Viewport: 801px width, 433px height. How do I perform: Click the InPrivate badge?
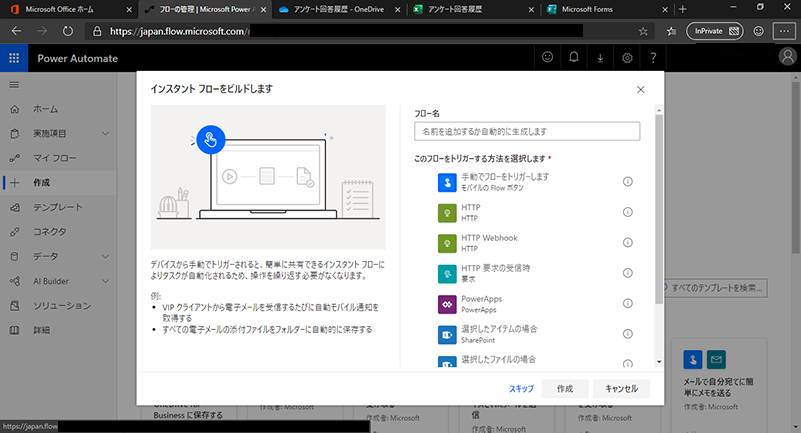tap(716, 31)
